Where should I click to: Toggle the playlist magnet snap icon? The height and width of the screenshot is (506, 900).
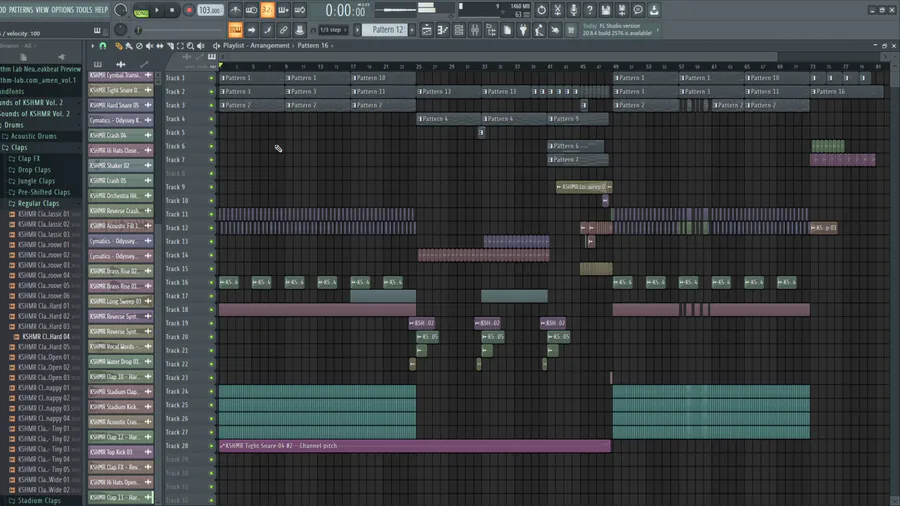[103, 45]
